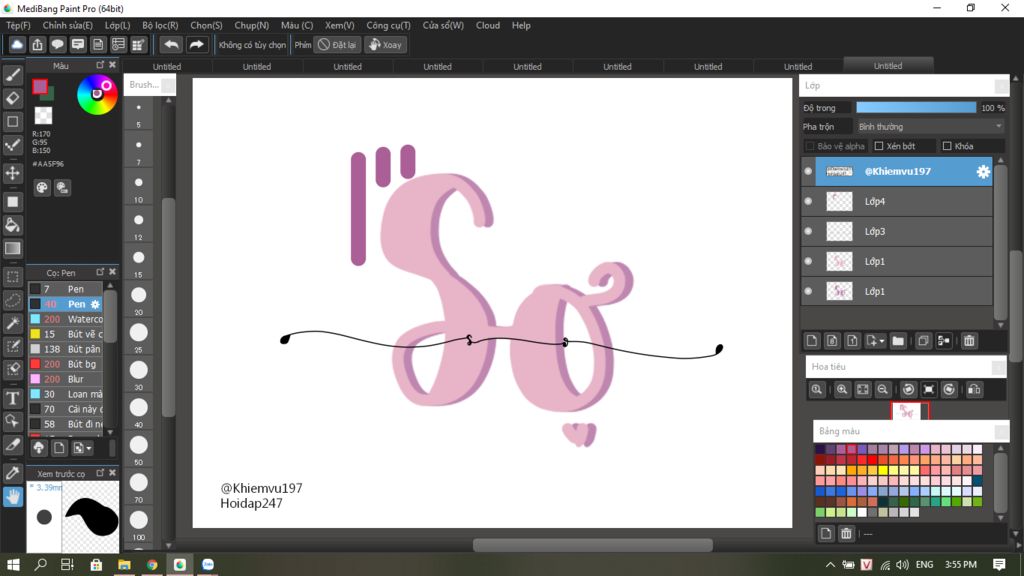Flip the view in navigator panel
This screenshot has height=576, width=1024.
tap(974, 390)
